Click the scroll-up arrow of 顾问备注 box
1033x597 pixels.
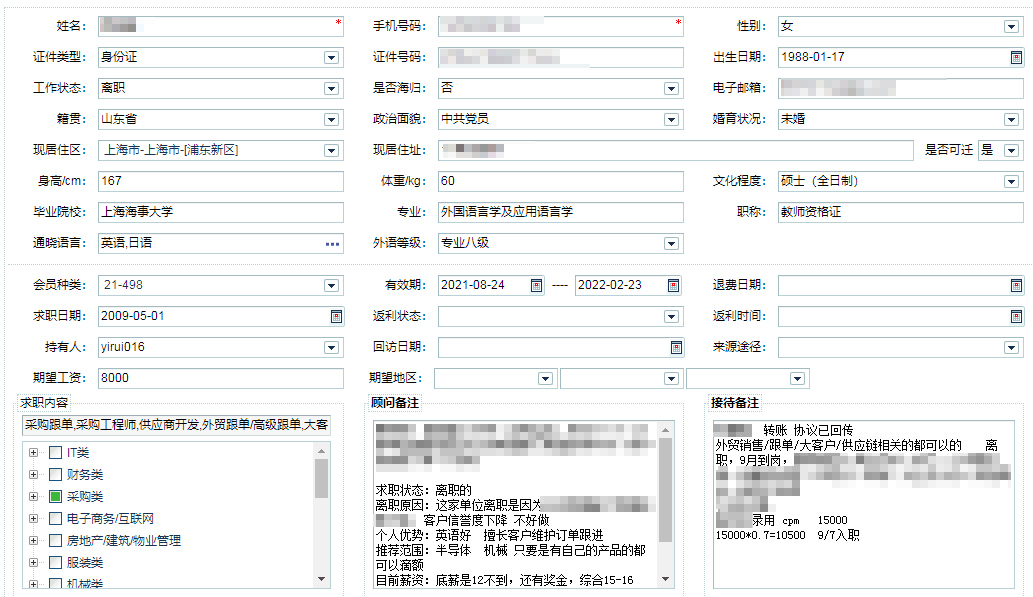tap(665, 430)
